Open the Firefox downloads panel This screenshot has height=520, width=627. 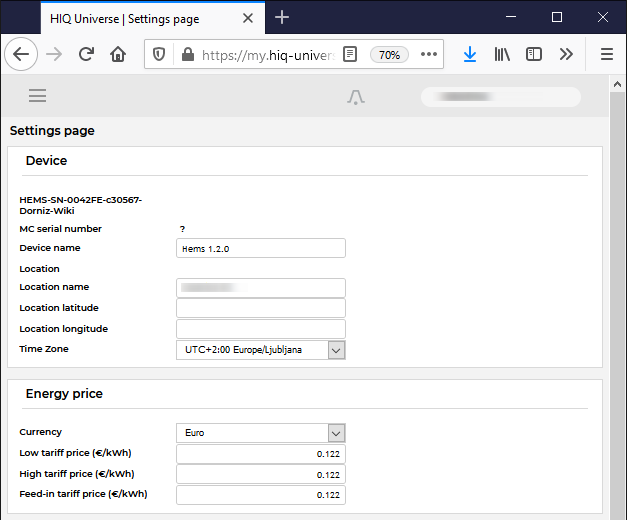(470, 55)
